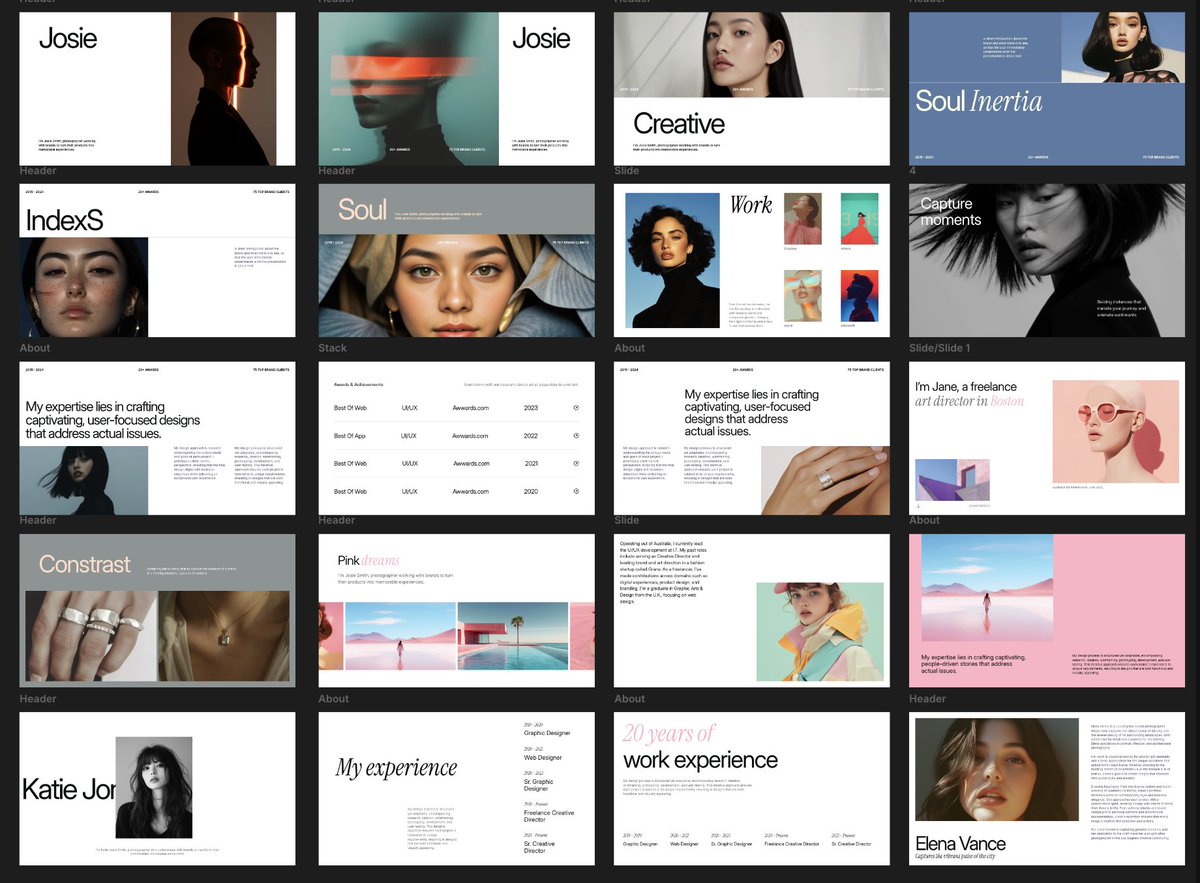This screenshot has width=1200, height=883.
Task: Click the circular arrow icon in the 2020 award row
Action: tap(576, 492)
